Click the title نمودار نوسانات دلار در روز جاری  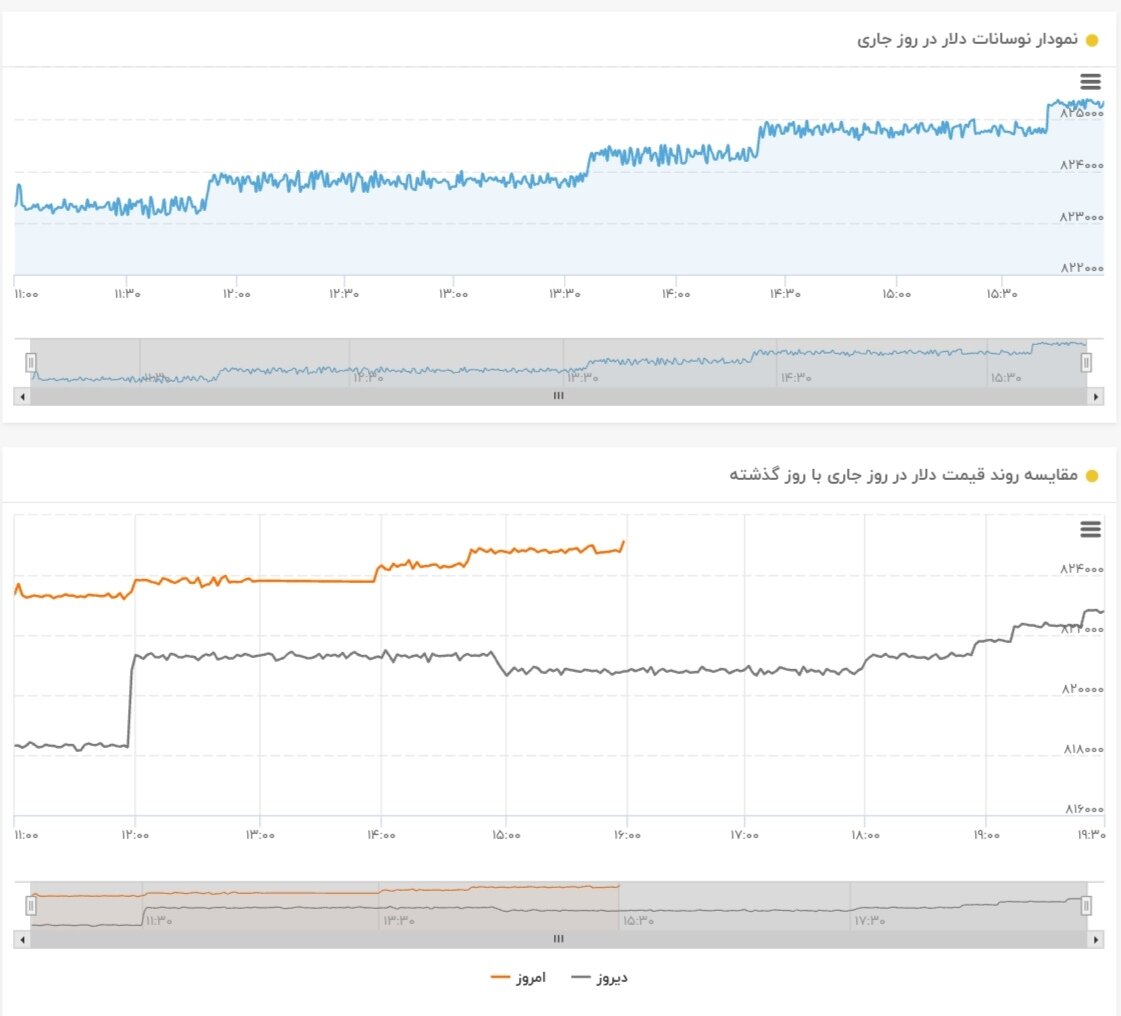[x=967, y=40]
